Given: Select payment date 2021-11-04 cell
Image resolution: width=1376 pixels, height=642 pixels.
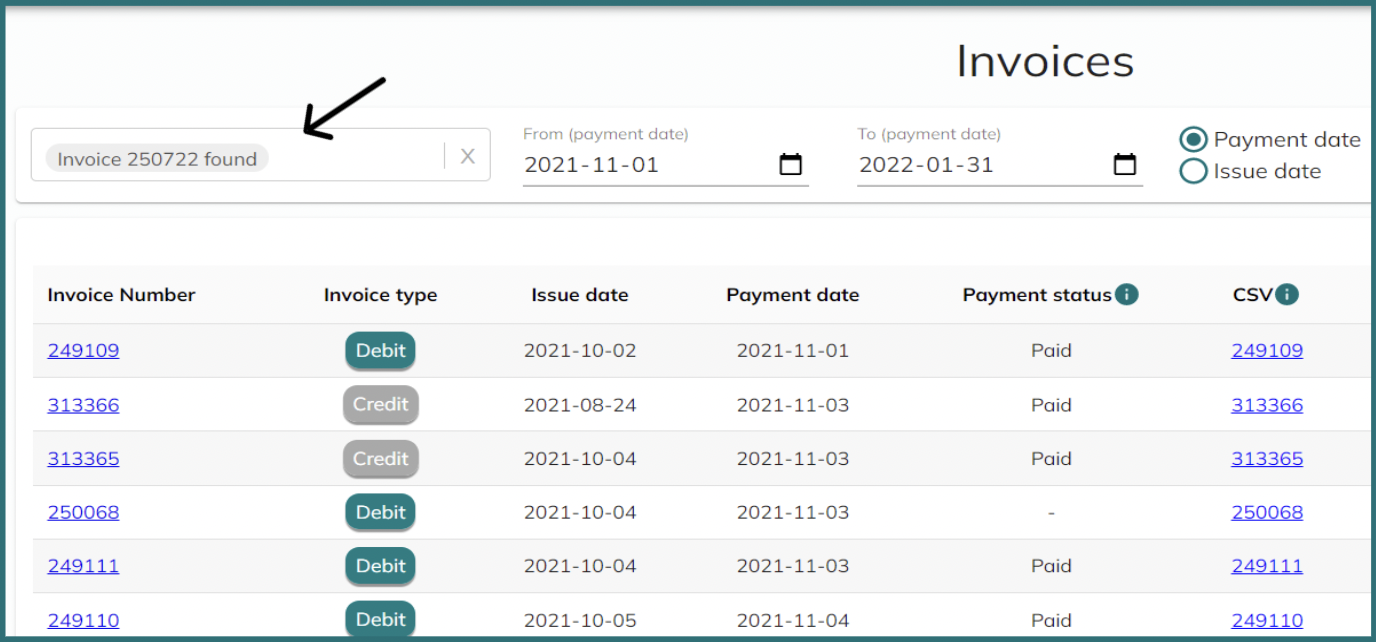Looking at the screenshot, I should tap(793, 621).
